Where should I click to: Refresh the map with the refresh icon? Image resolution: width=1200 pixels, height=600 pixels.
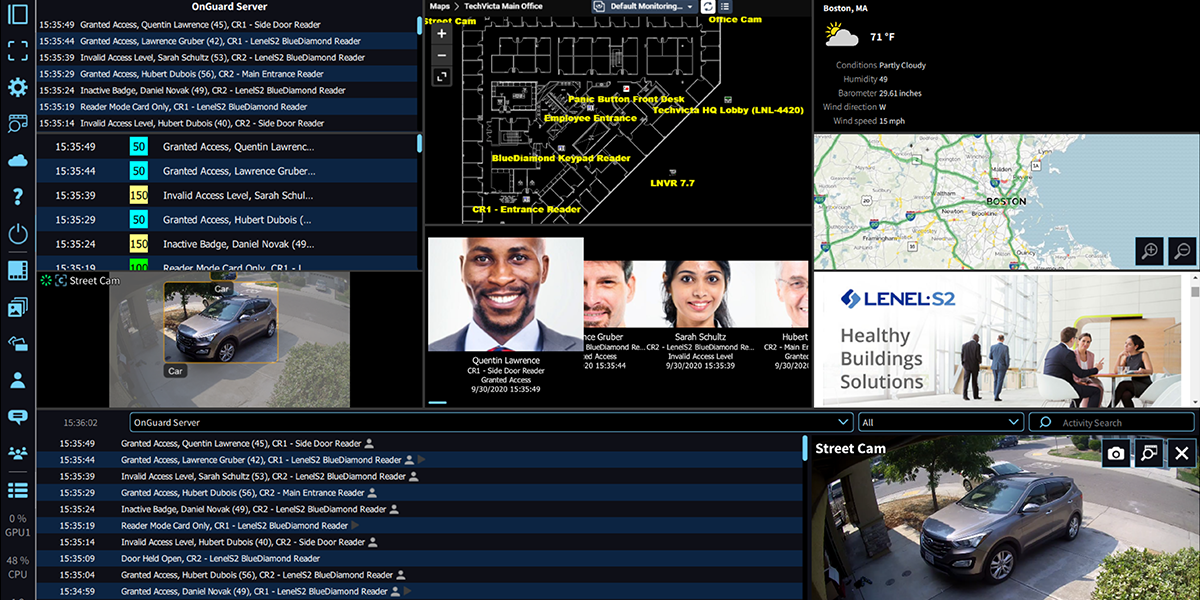coord(709,6)
